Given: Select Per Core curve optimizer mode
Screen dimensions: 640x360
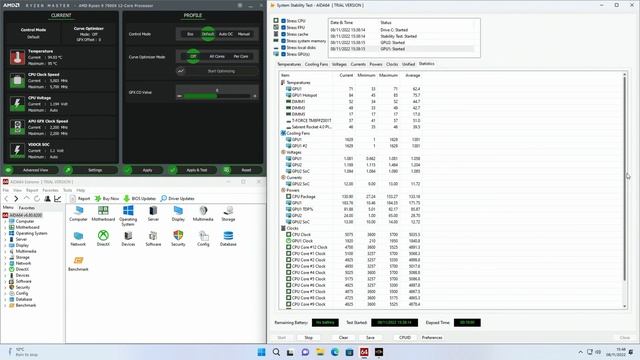Looking at the screenshot, I should (241, 56).
